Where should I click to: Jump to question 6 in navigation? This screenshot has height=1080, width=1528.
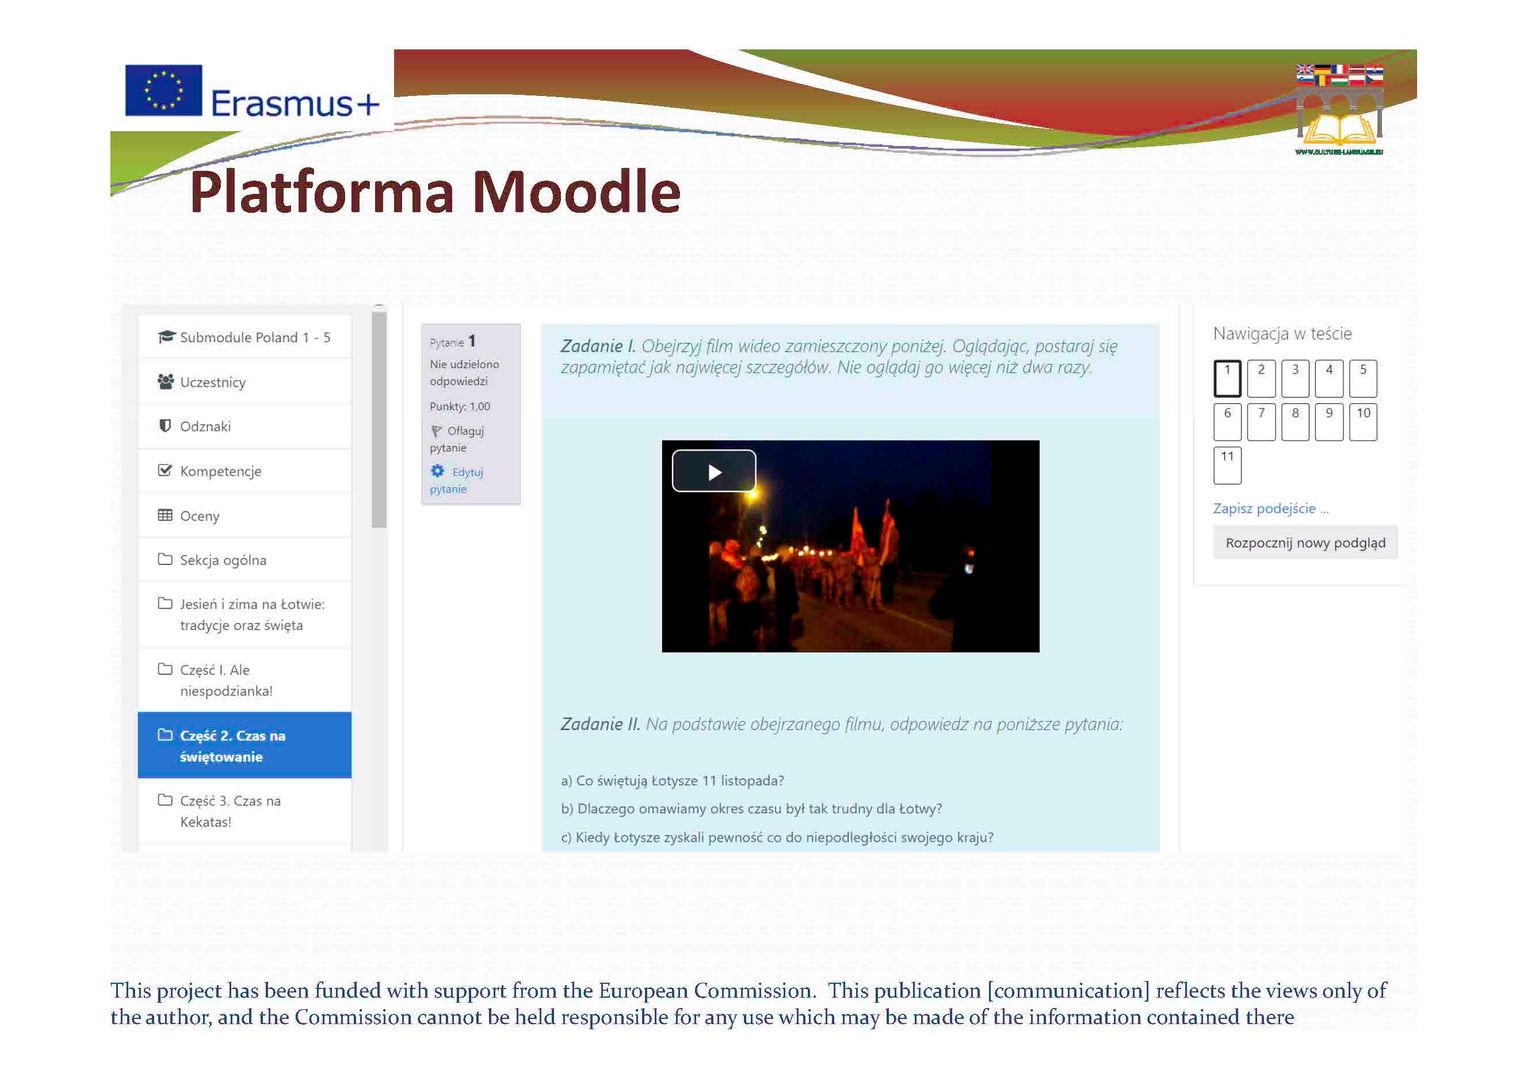click(1227, 422)
